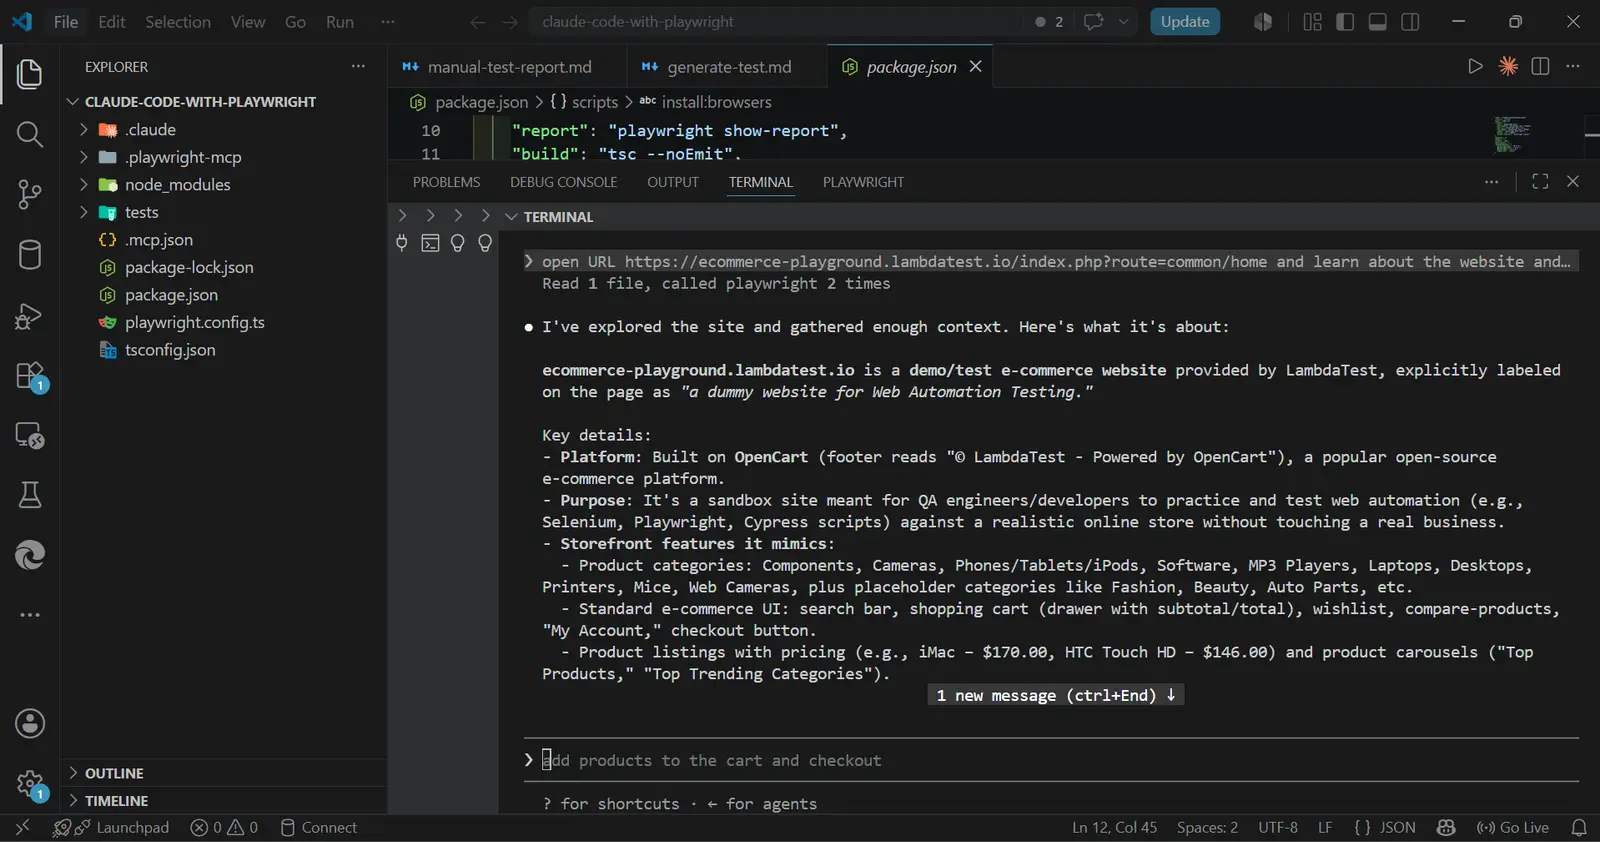Viewport: 1600px width, 842px height.
Task: Open the Accounts menu icon
Action: coord(30,723)
